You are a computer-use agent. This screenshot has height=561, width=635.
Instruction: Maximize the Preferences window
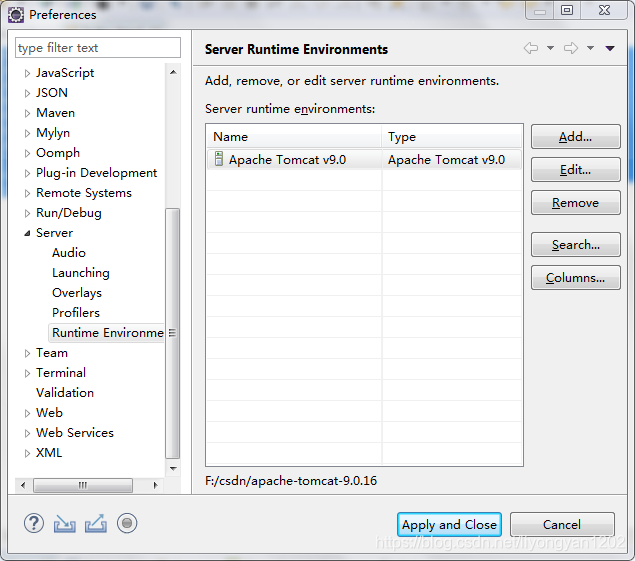pos(567,10)
